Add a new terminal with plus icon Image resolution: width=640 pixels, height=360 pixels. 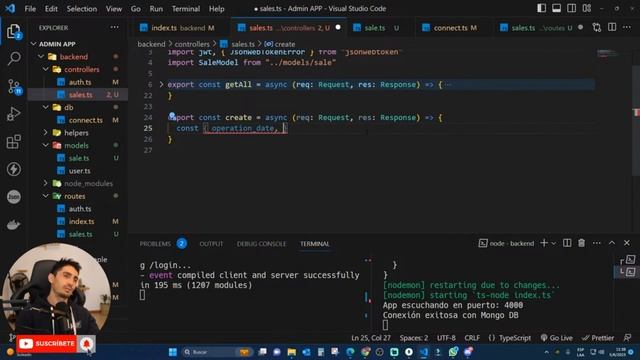(x=544, y=243)
